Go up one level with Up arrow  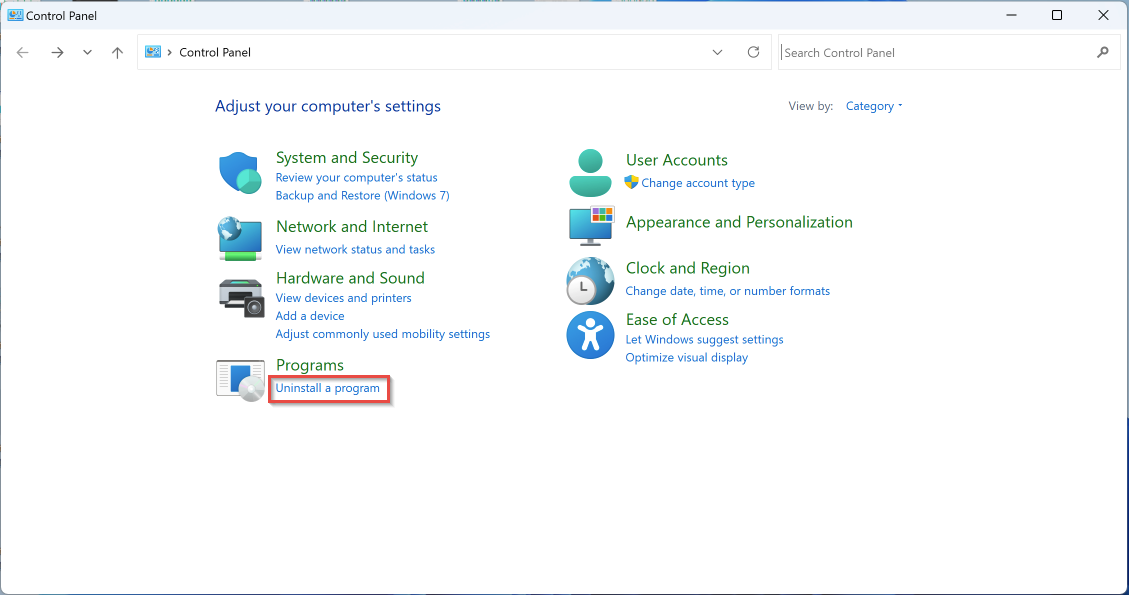[118, 53]
